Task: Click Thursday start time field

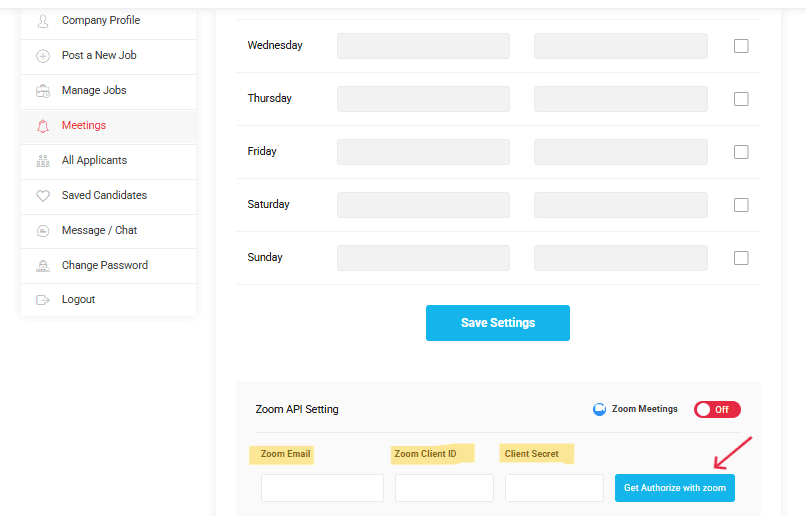Action: pos(424,99)
